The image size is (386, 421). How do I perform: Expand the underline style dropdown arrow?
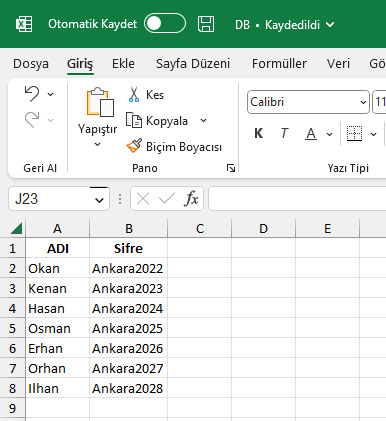[329, 134]
